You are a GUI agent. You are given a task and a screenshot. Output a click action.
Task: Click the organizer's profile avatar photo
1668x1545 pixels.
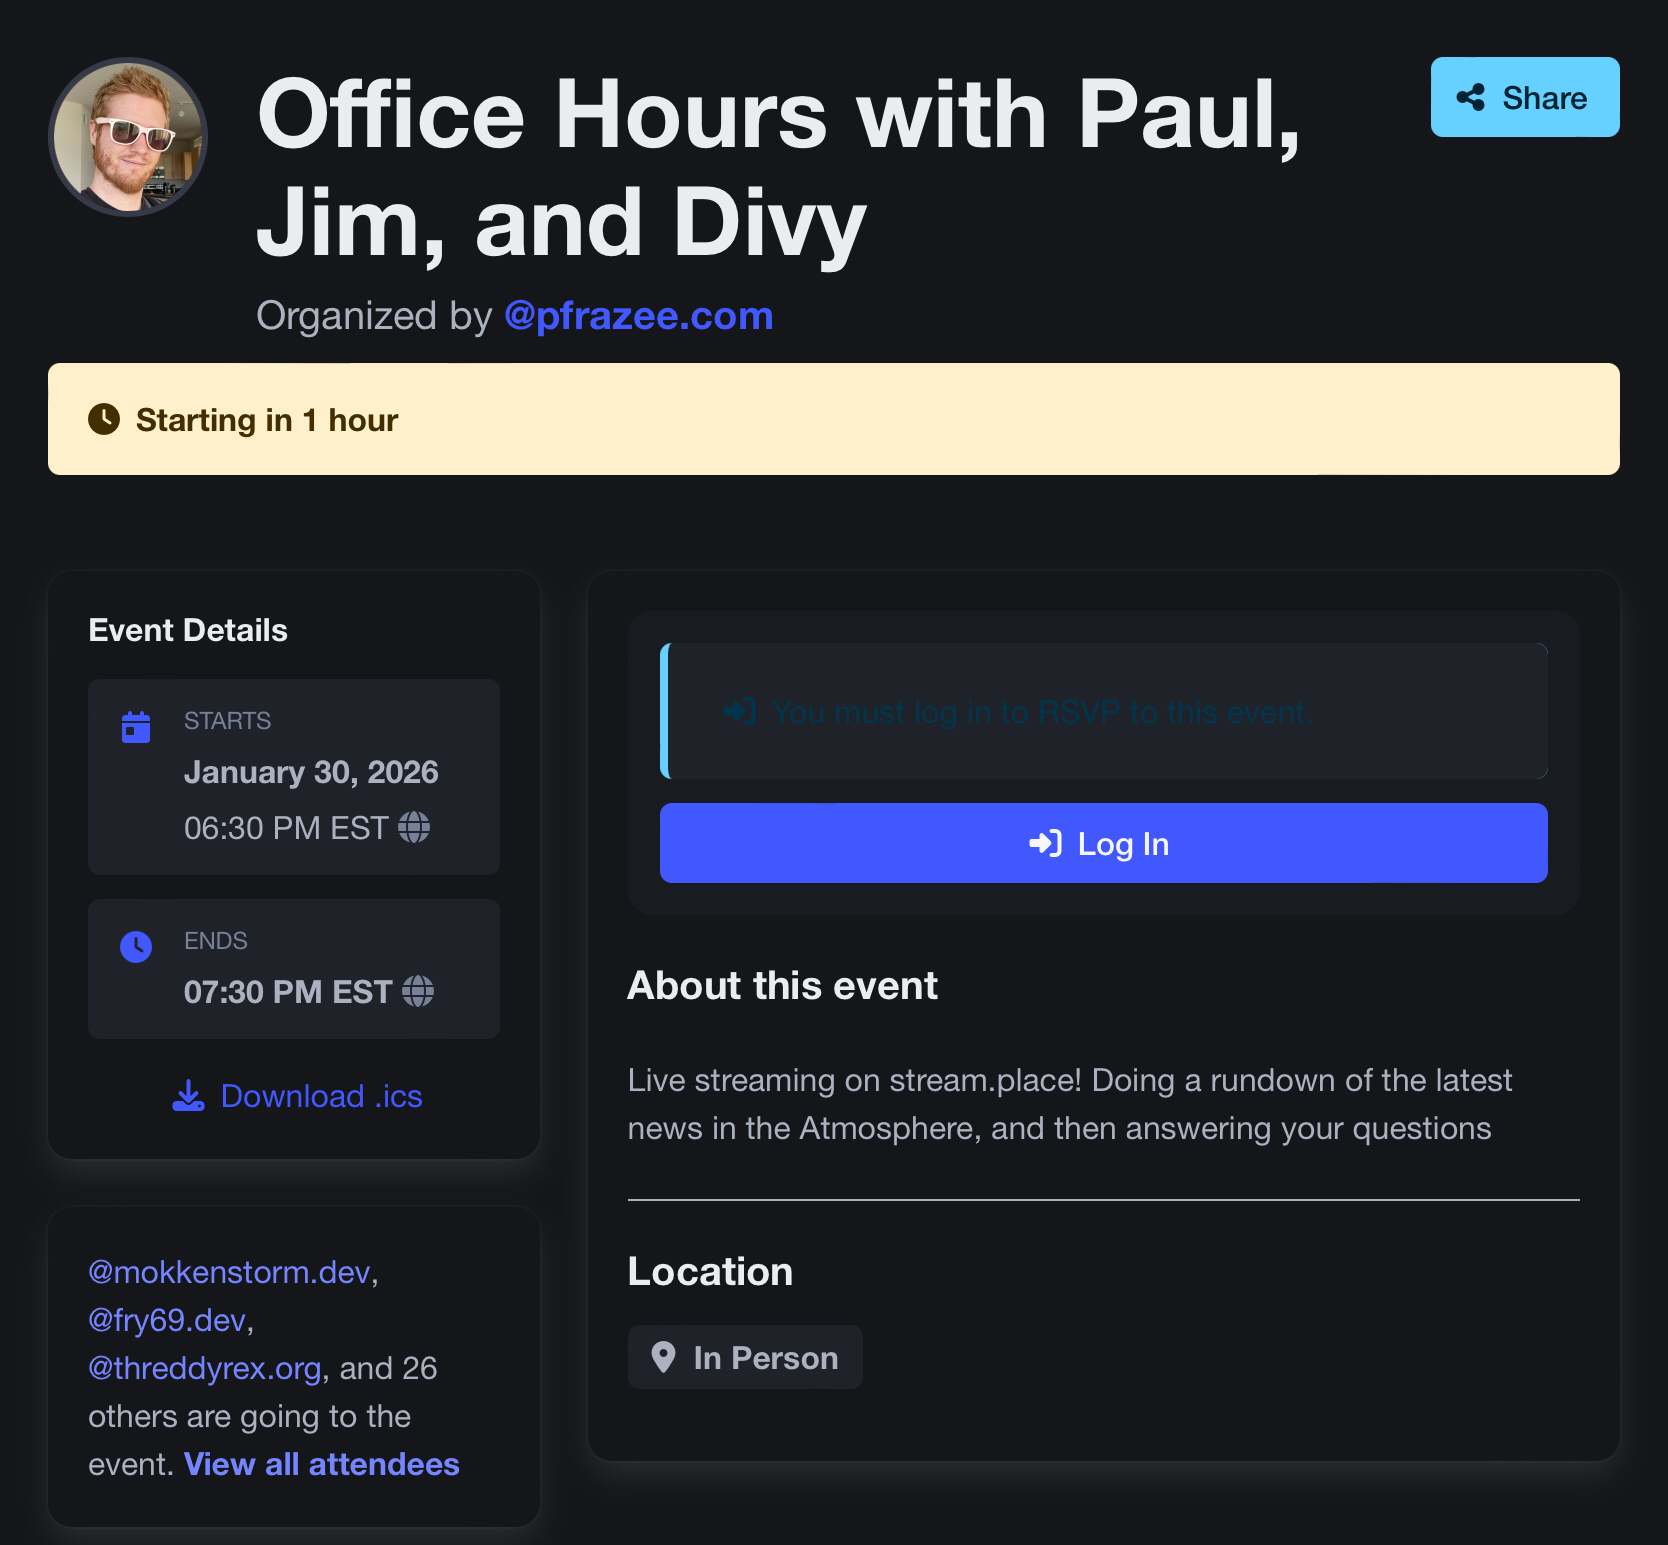click(x=128, y=137)
